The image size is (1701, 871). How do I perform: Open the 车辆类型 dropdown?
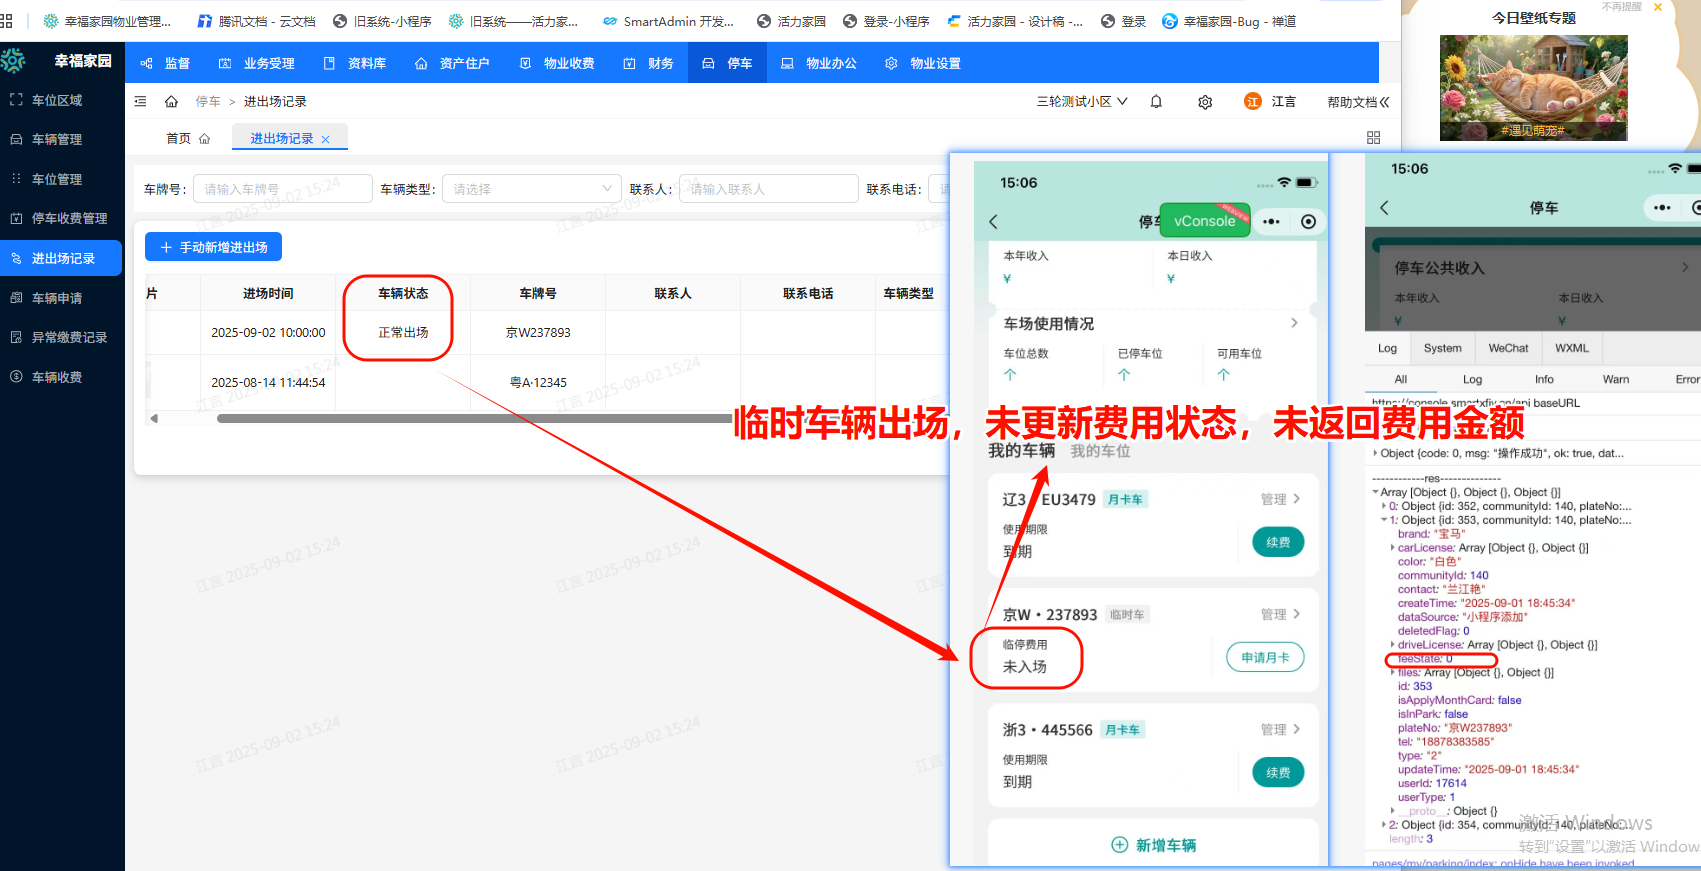(x=532, y=189)
